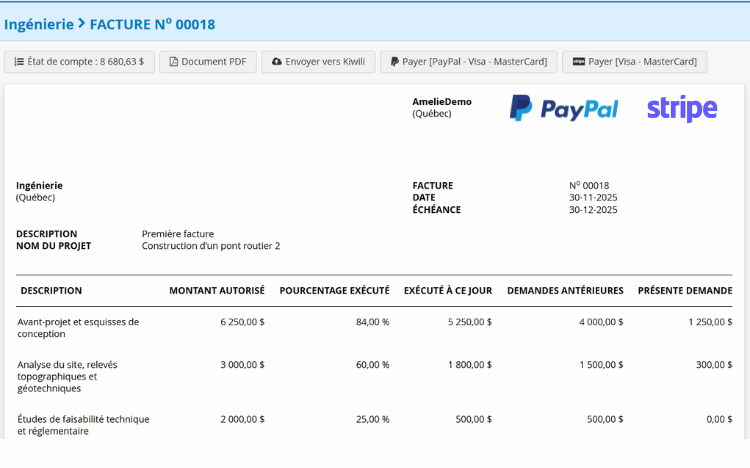Click project name Construction d'un pont routier 2
Screen dimensions: 750x468
tap(211, 246)
